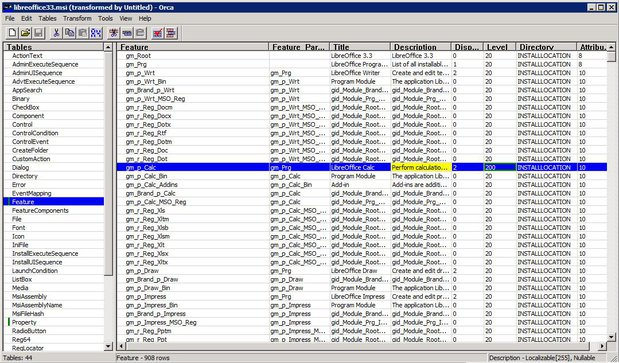Click the 'LibreOffice 3.3' title cell of gm_Root
Image resolution: width=619 pixels, height=363 pixels.
coord(360,56)
